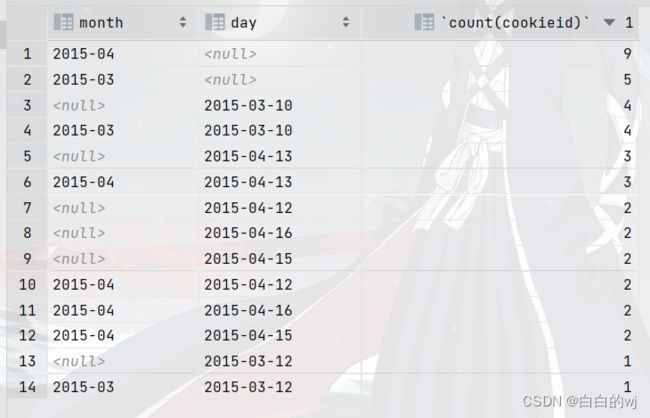Select row number 1
Screen dimensions: 650x418
27,53
